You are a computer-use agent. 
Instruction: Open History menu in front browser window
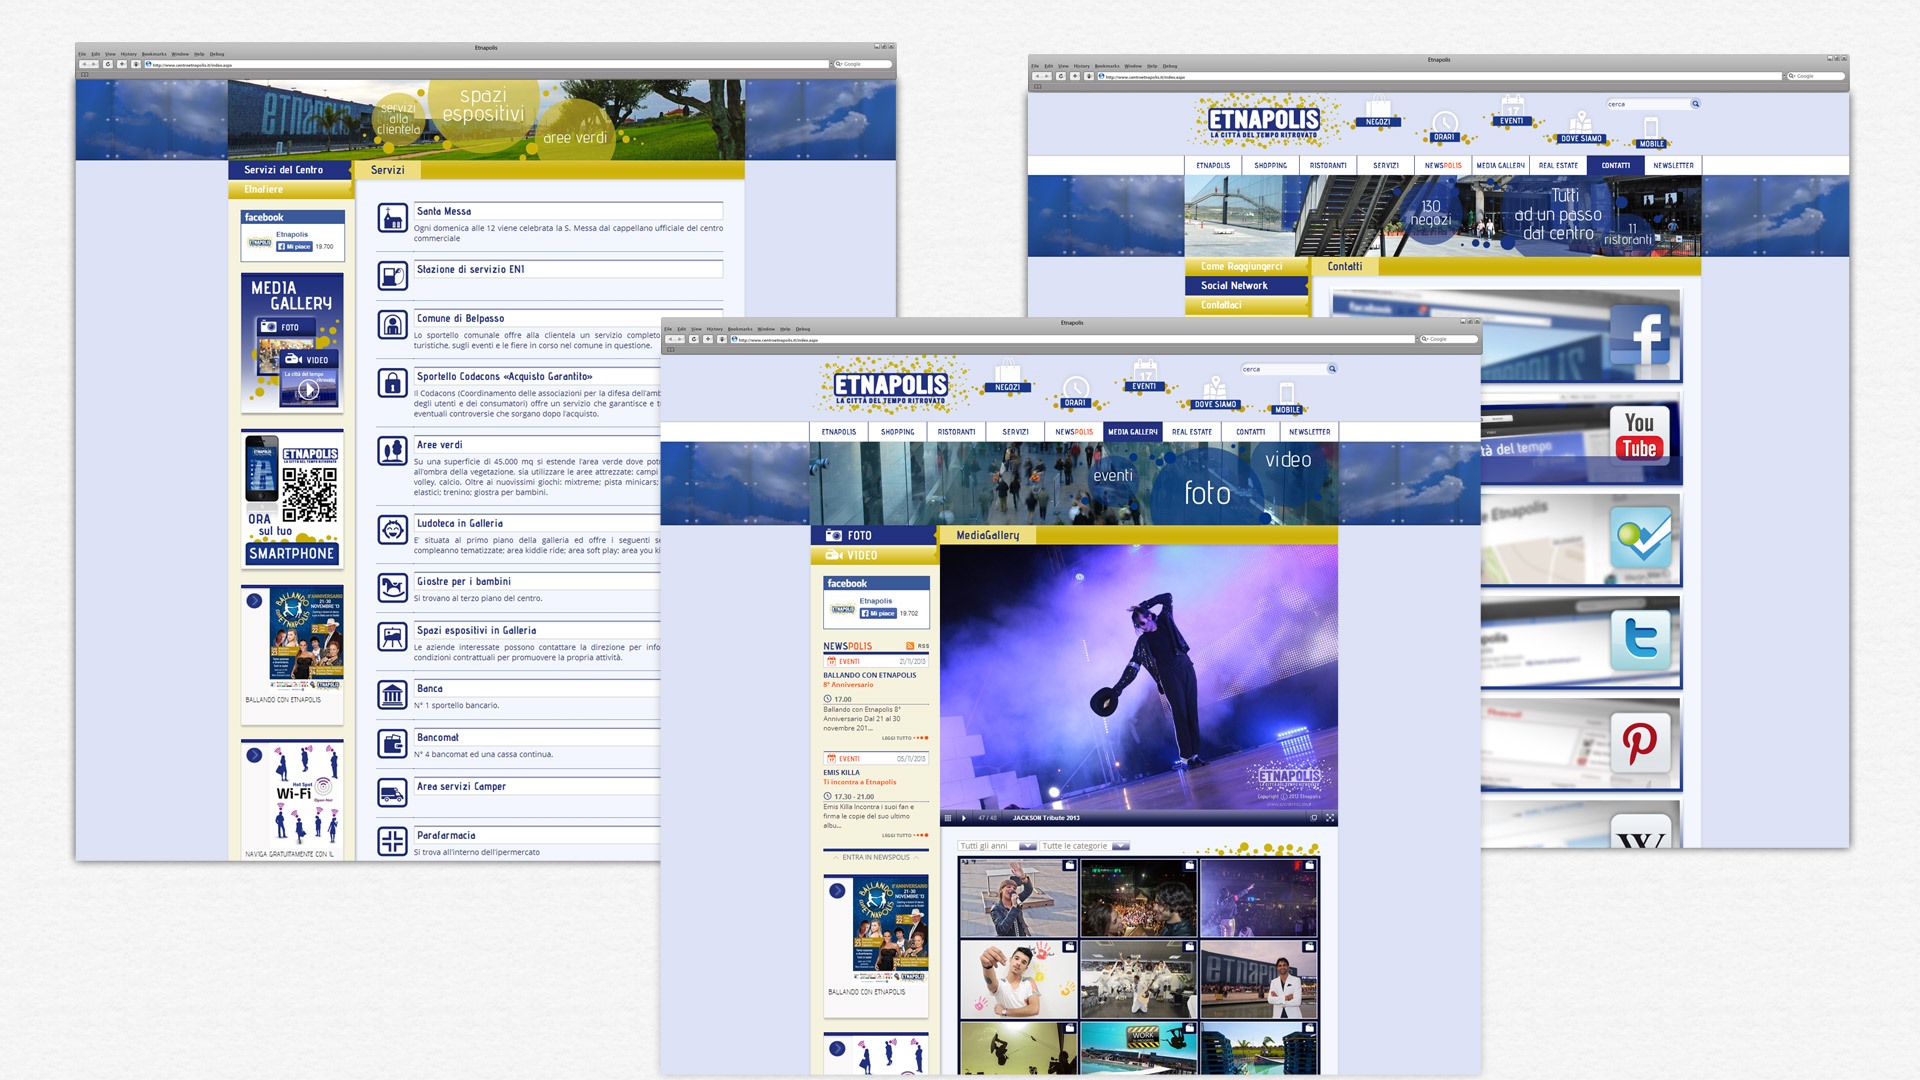coord(714,329)
